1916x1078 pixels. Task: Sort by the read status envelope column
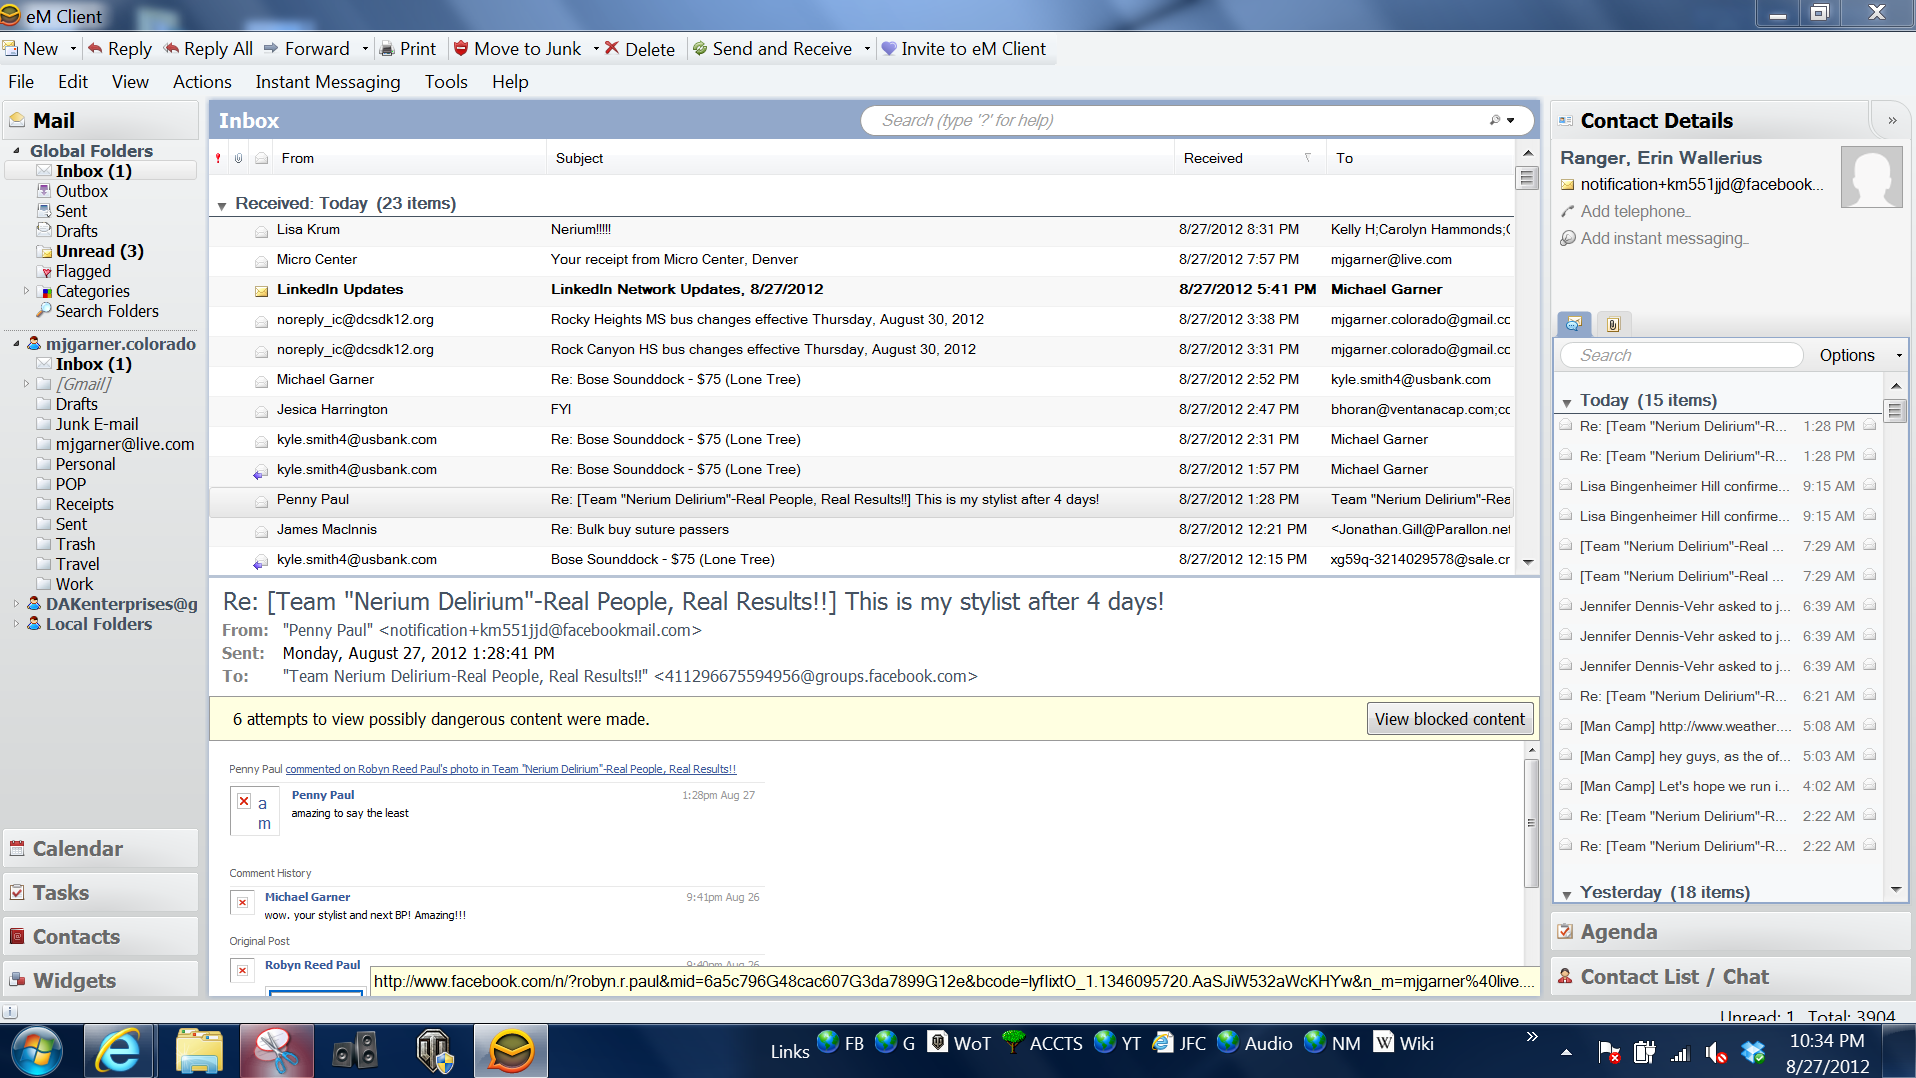pyautogui.click(x=261, y=158)
